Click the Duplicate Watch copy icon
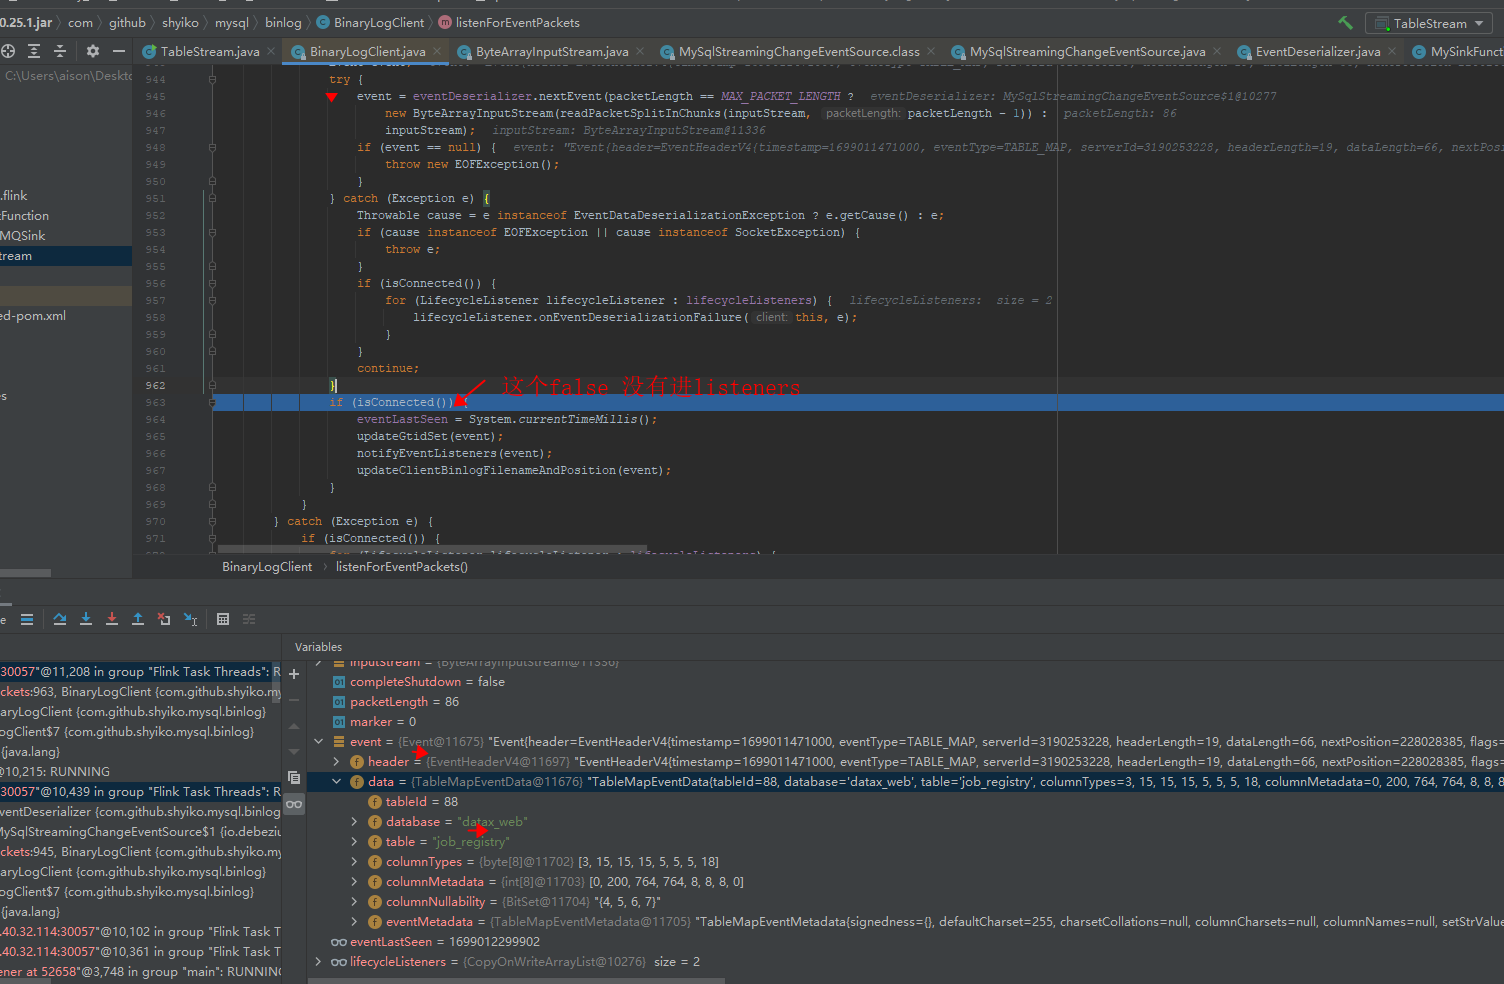This screenshot has height=984, width=1504. [294, 777]
